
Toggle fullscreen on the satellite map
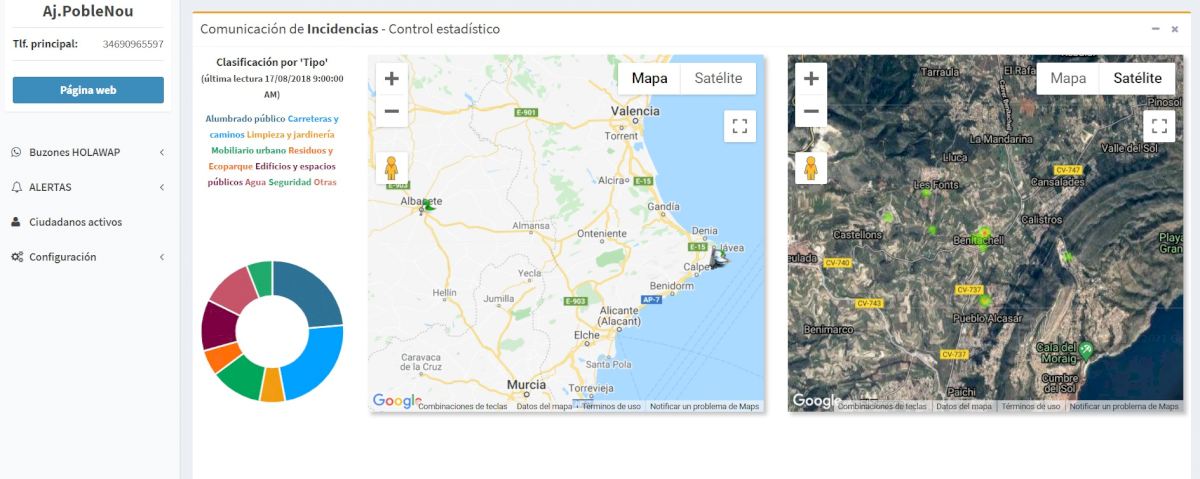(x=1159, y=126)
